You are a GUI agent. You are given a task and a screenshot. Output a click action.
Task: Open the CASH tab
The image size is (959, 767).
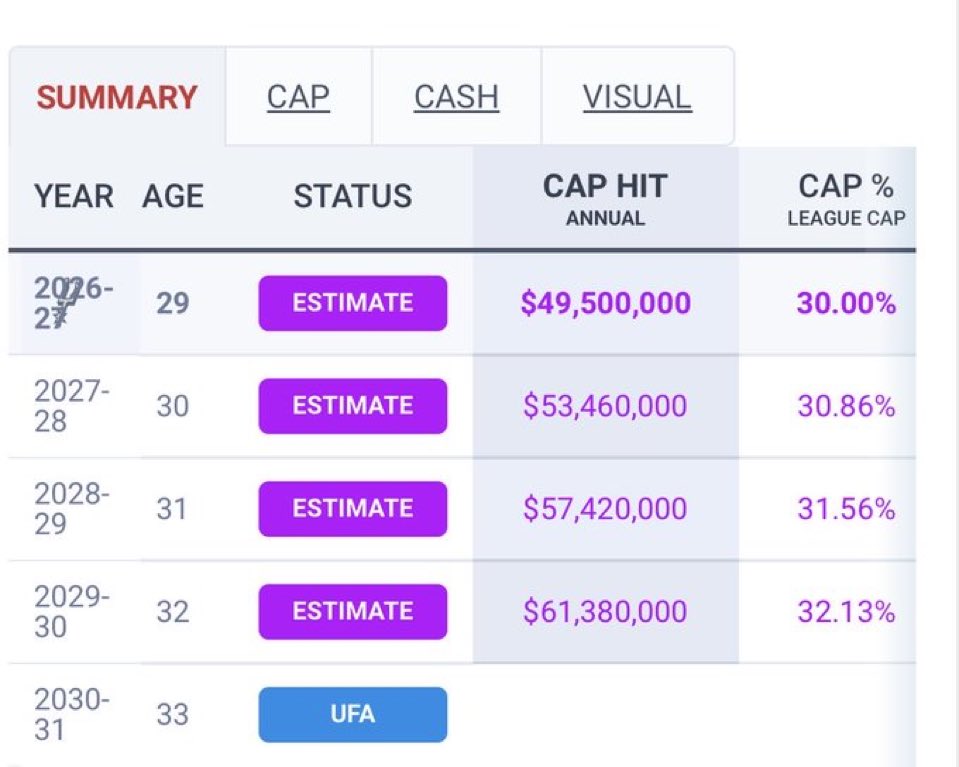456,97
